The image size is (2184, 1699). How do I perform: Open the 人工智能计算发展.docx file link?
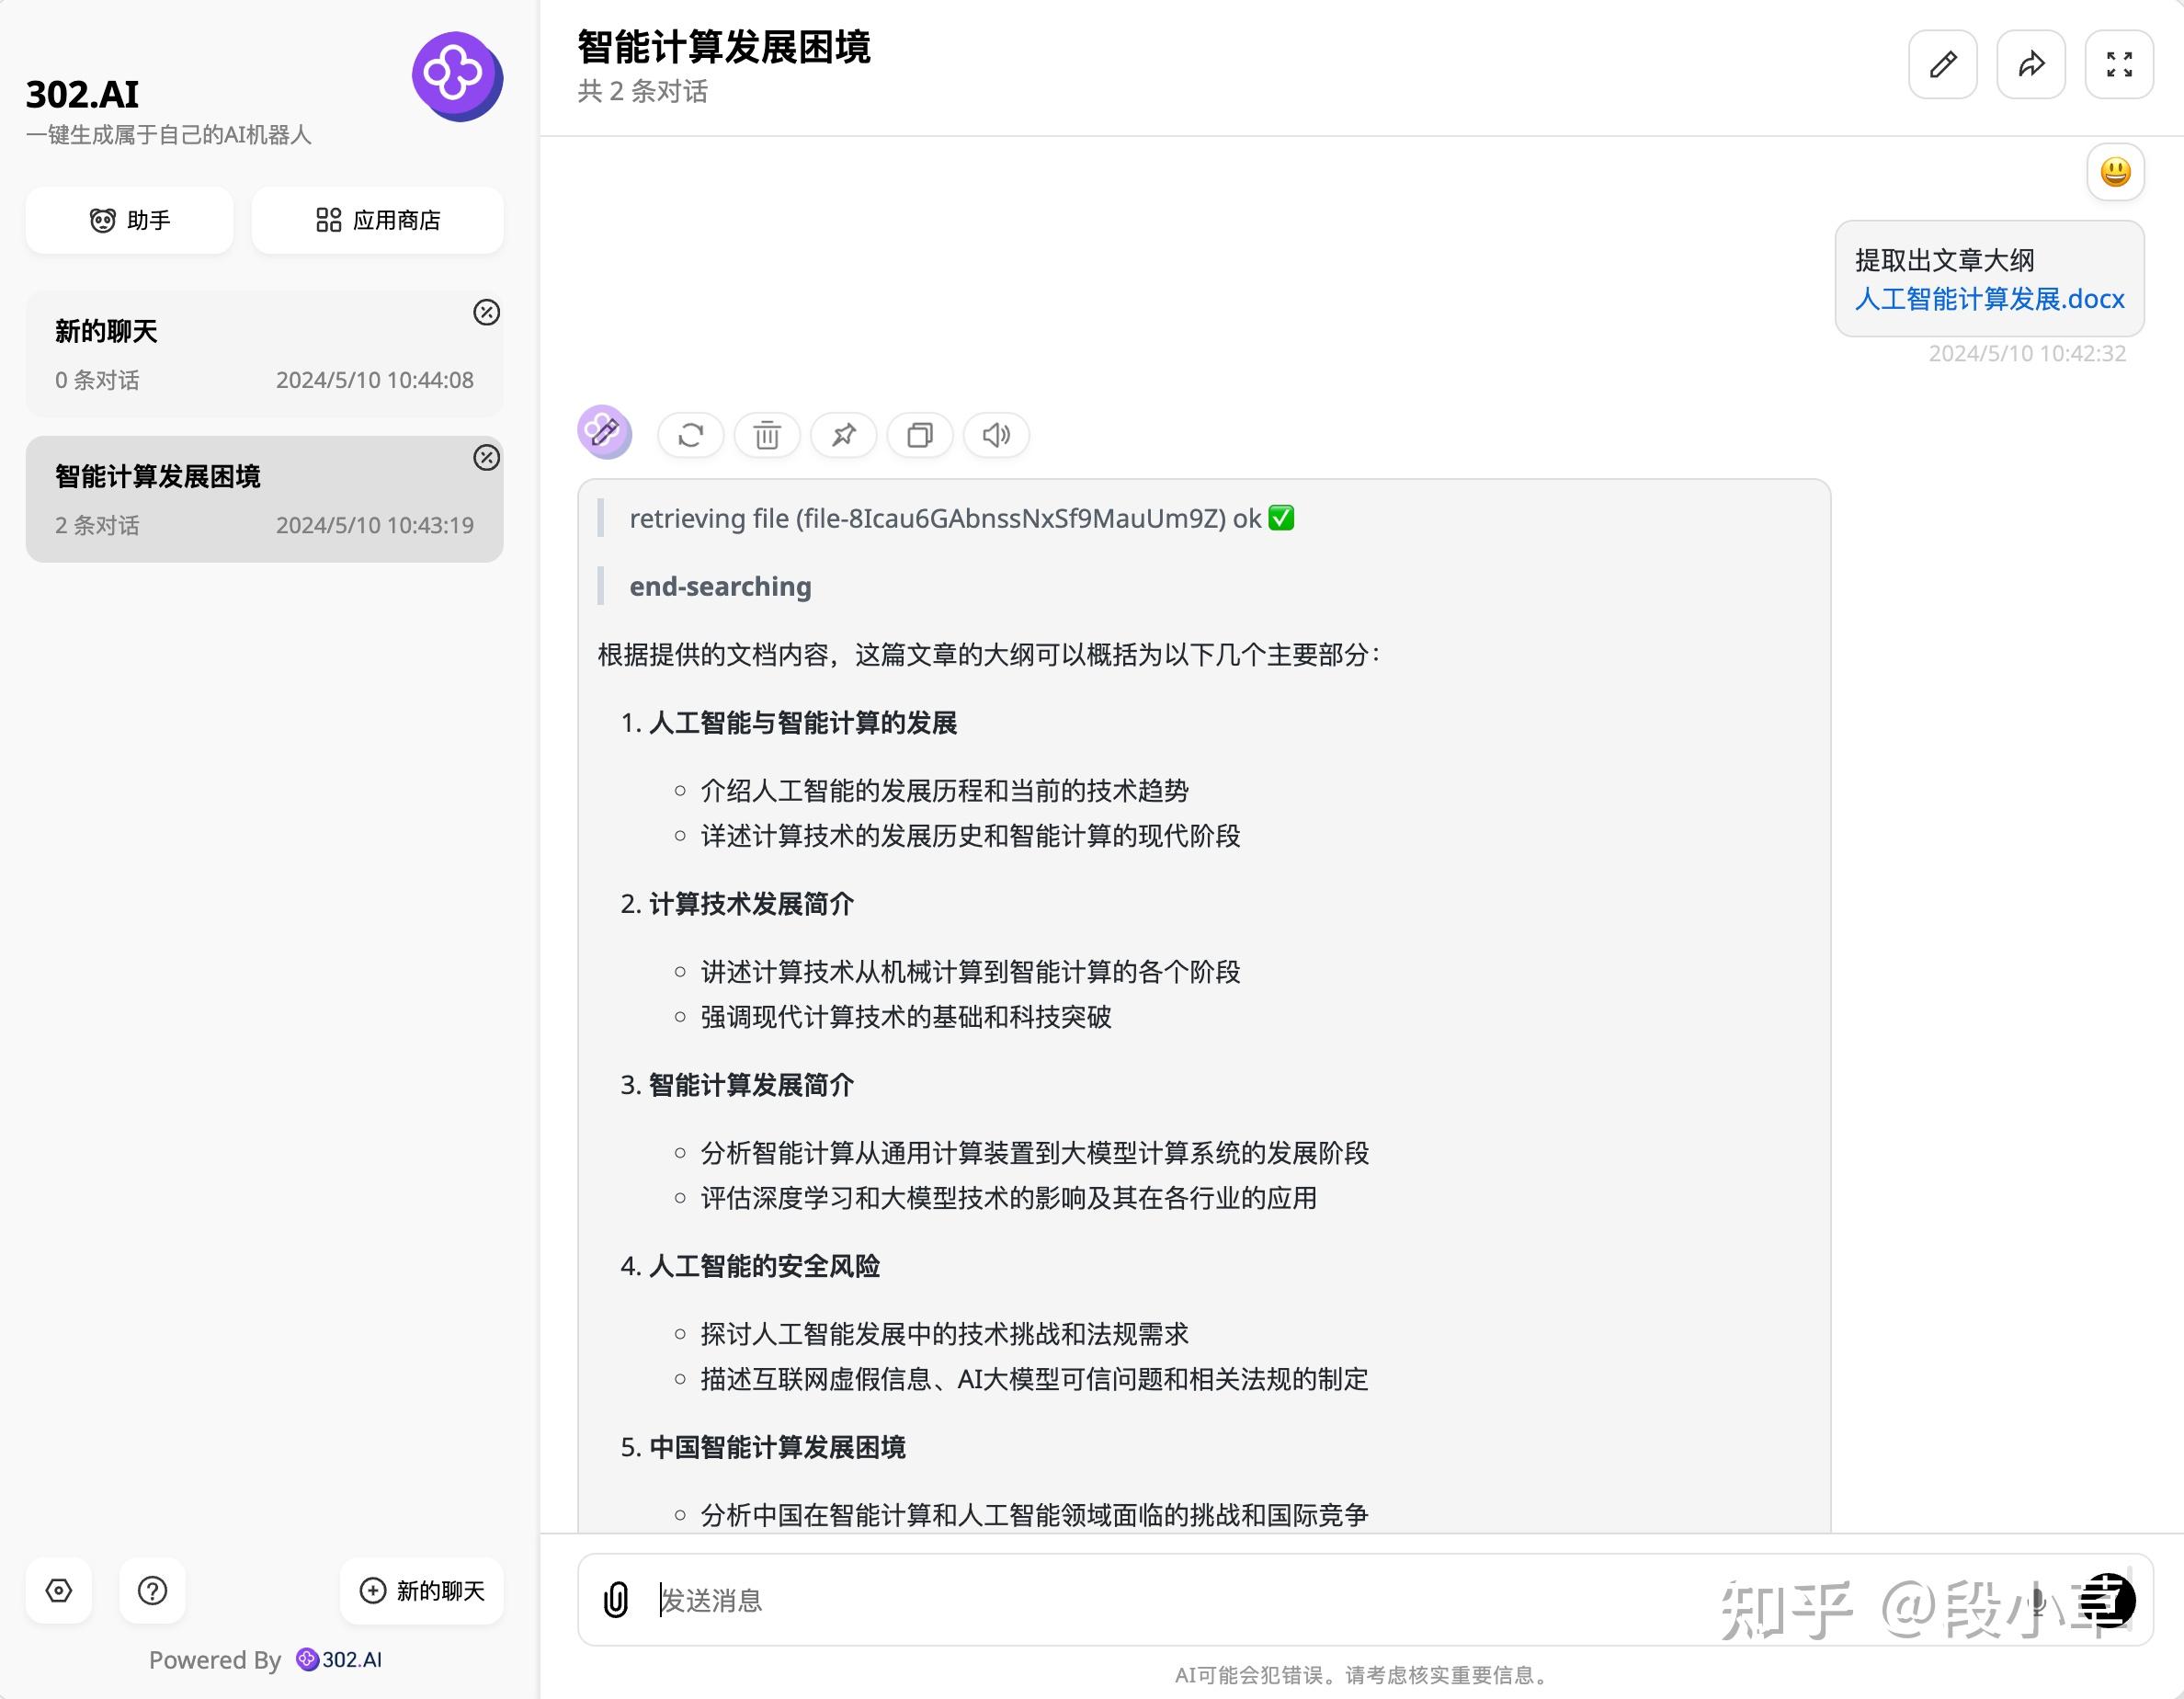(x=1989, y=298)
